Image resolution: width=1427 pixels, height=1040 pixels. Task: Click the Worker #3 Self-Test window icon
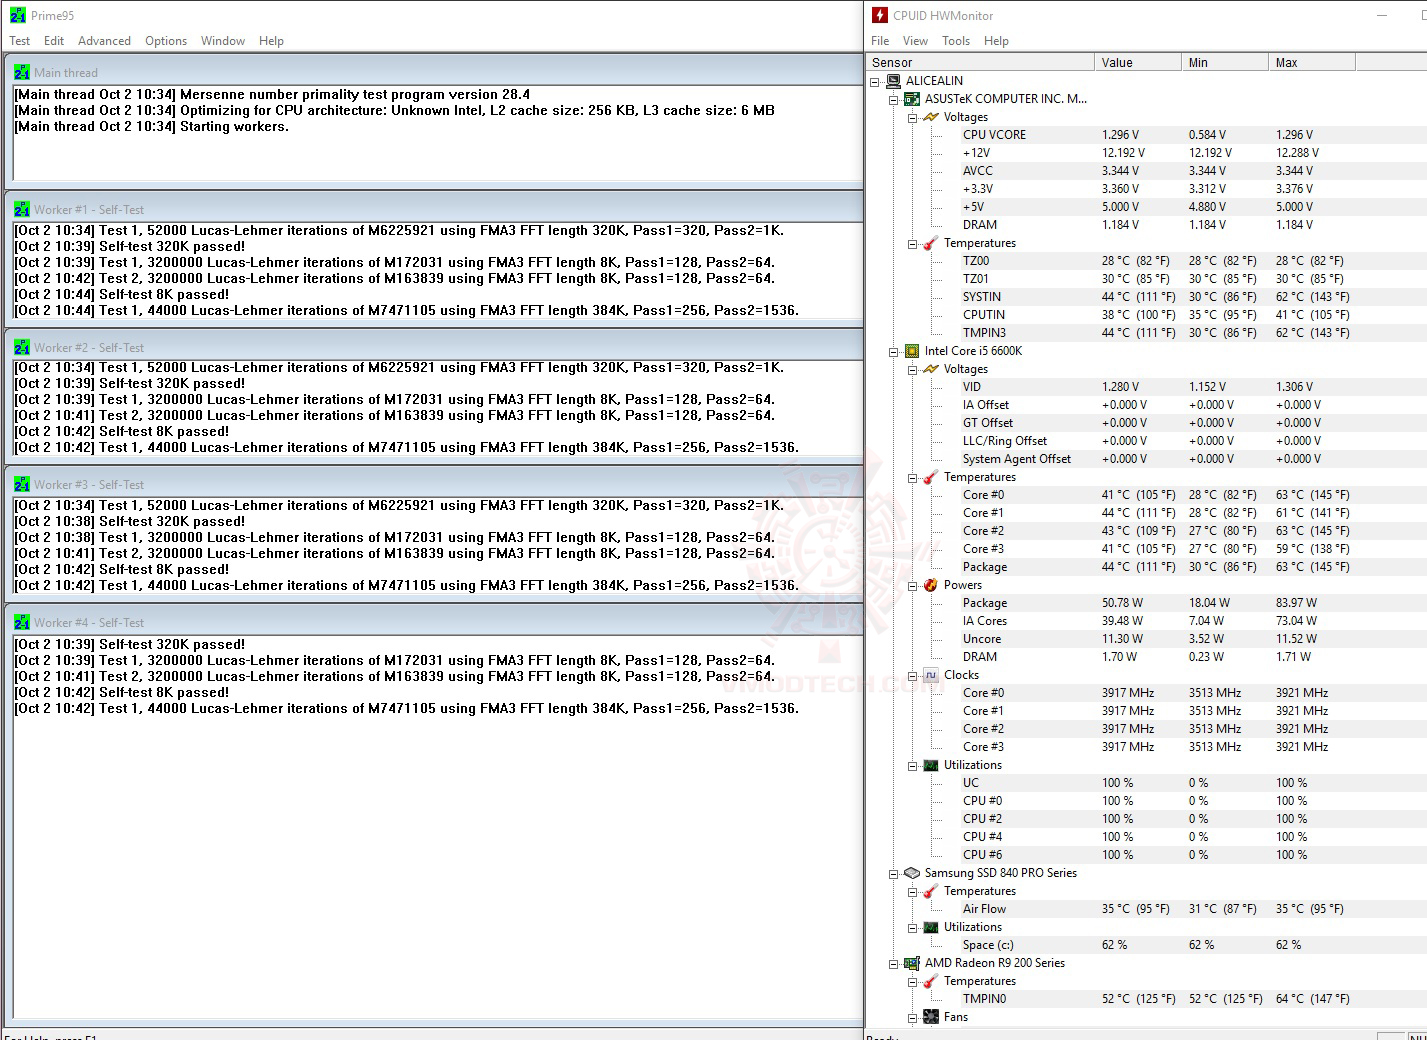[x=22, y=484]
